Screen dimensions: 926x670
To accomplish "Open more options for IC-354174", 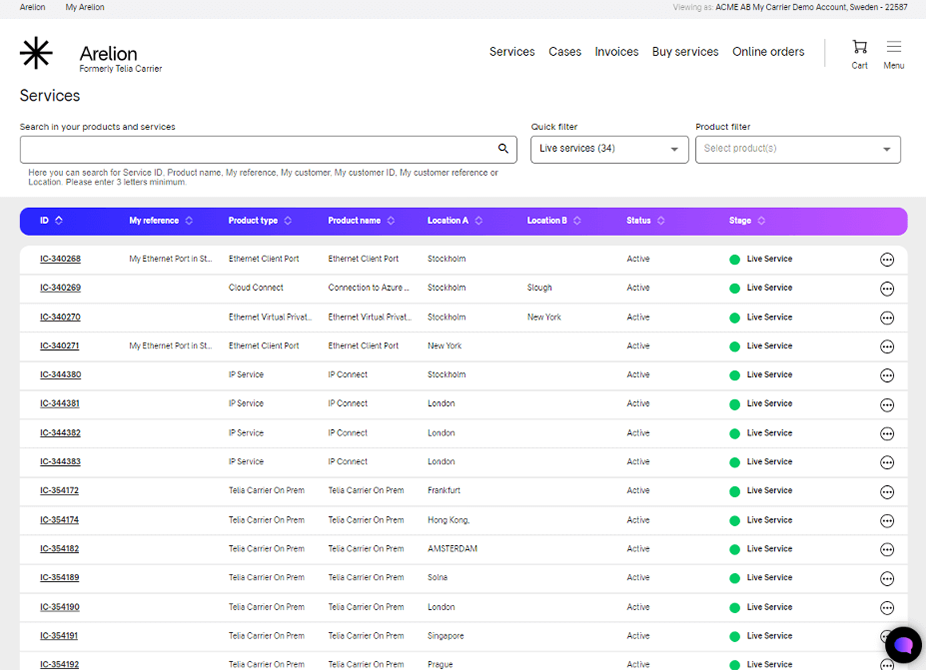I will (886, 521).
